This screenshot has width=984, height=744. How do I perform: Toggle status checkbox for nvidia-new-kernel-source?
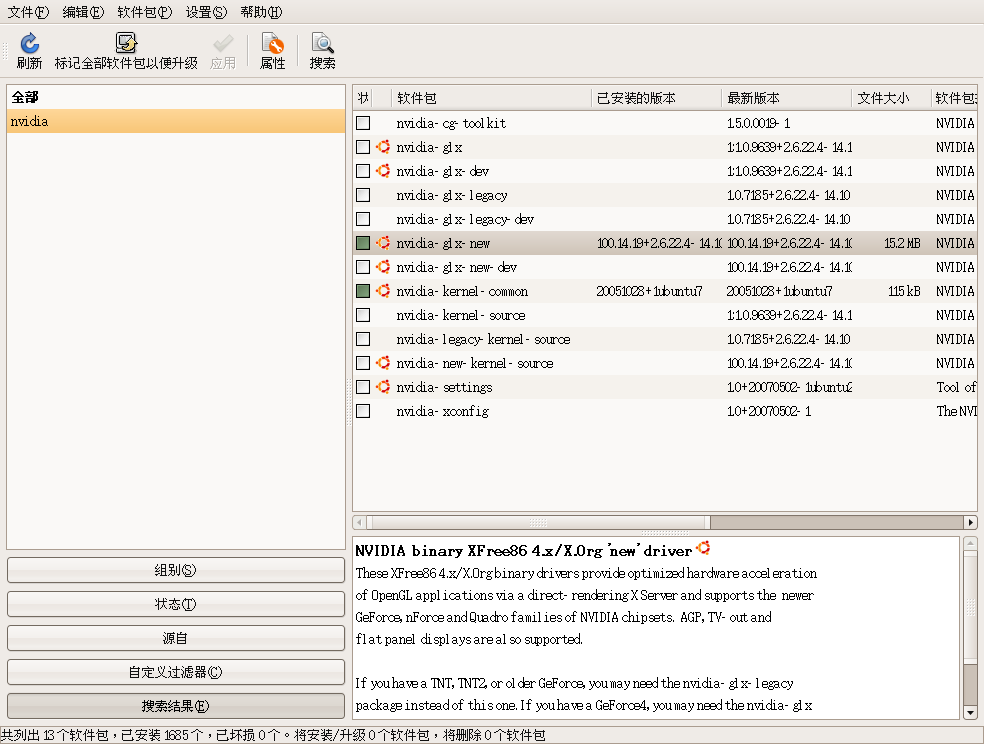pyautogui.click(x=363, y=363)
